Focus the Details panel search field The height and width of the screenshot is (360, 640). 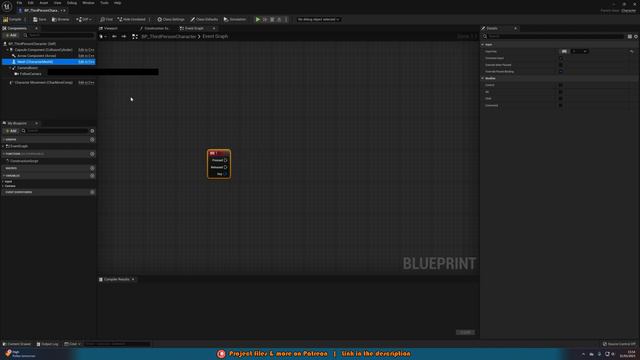[554, 36]
